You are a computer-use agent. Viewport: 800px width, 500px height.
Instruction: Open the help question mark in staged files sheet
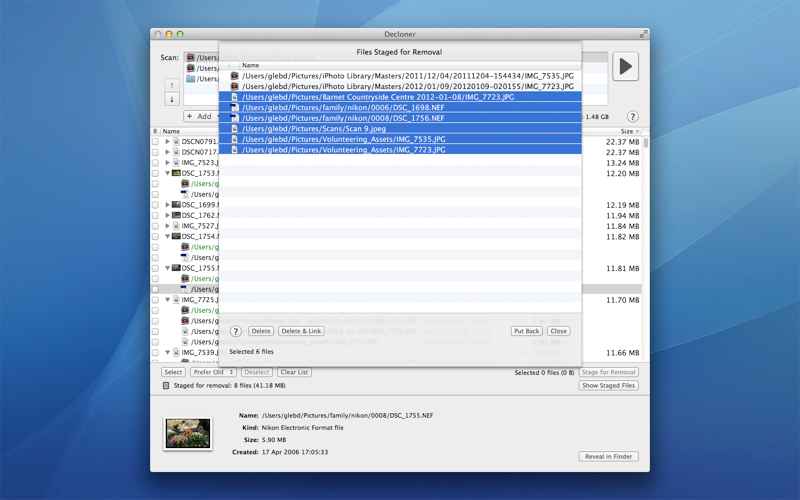[235, 331]
